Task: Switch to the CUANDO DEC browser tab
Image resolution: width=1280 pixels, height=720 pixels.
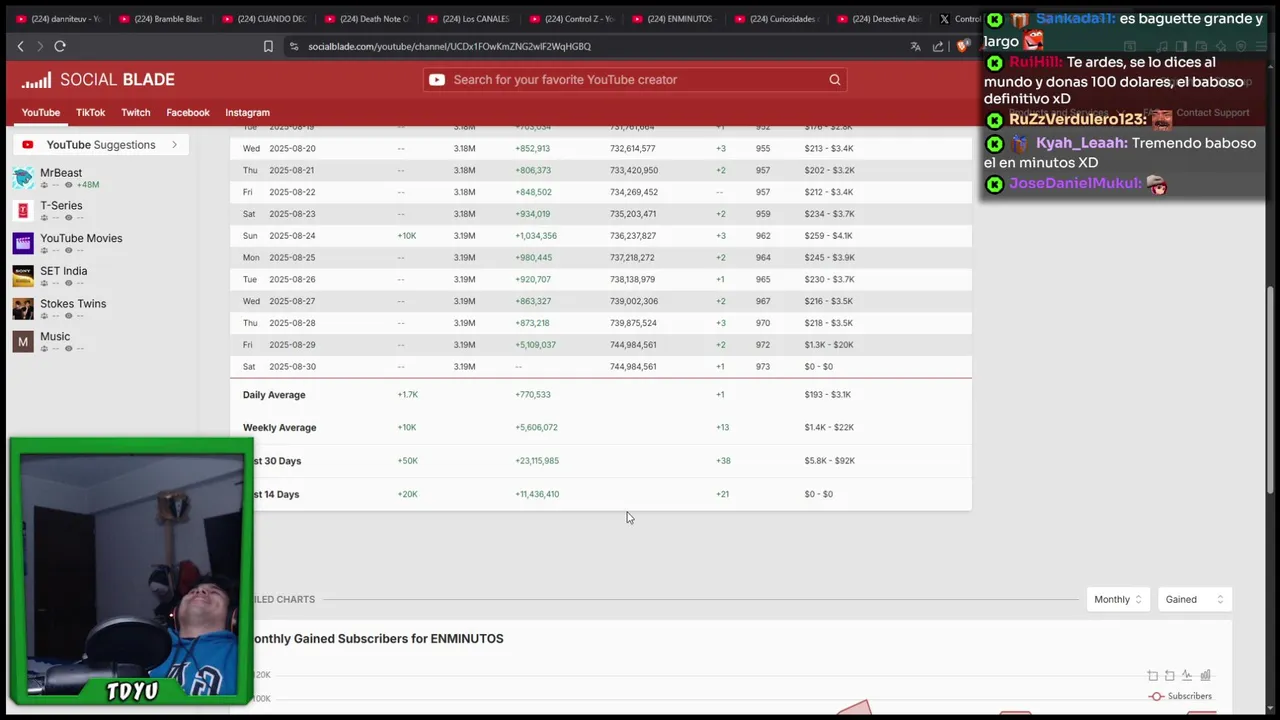Action: tap(264, 19)
